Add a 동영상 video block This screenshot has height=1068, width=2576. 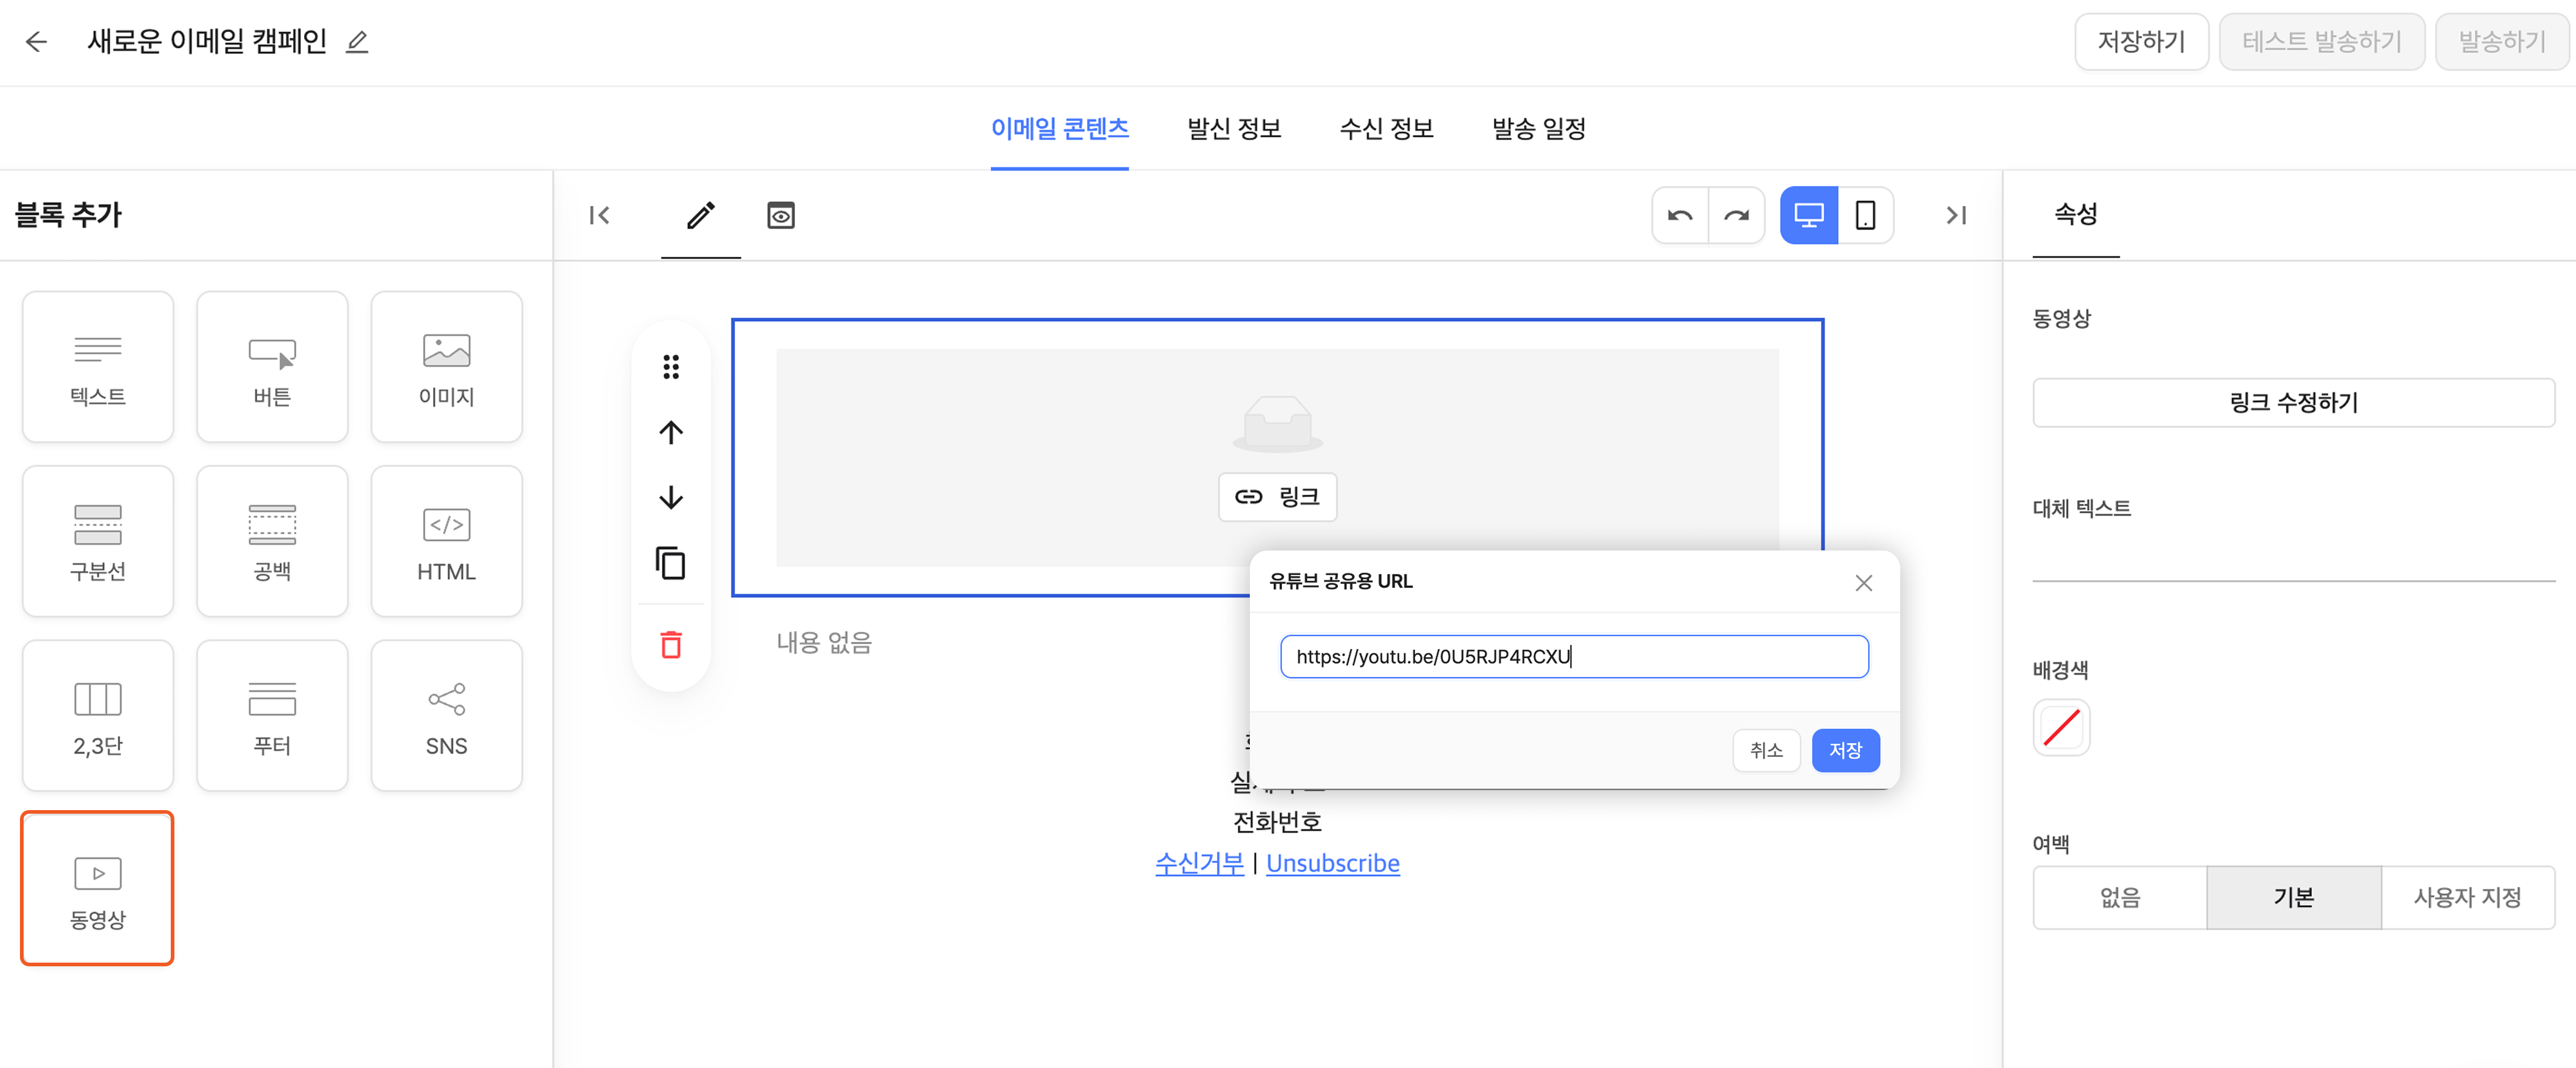(x=98, y=888)
